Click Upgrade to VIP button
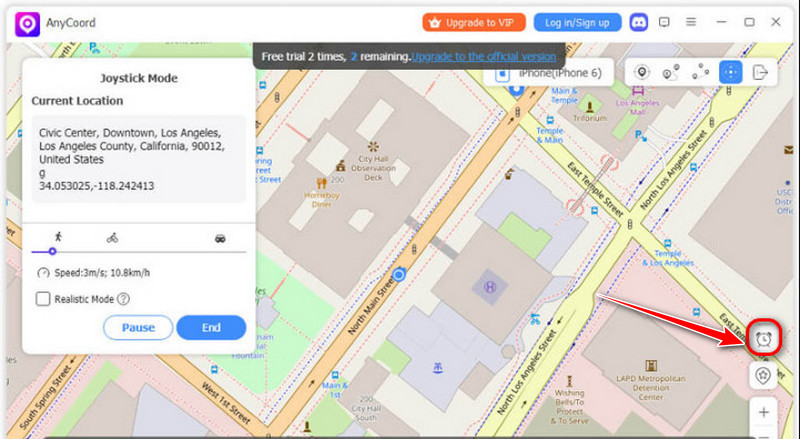The width and height of the screenshot is (800, 439). pyautogui.click(x=473, y=22)
